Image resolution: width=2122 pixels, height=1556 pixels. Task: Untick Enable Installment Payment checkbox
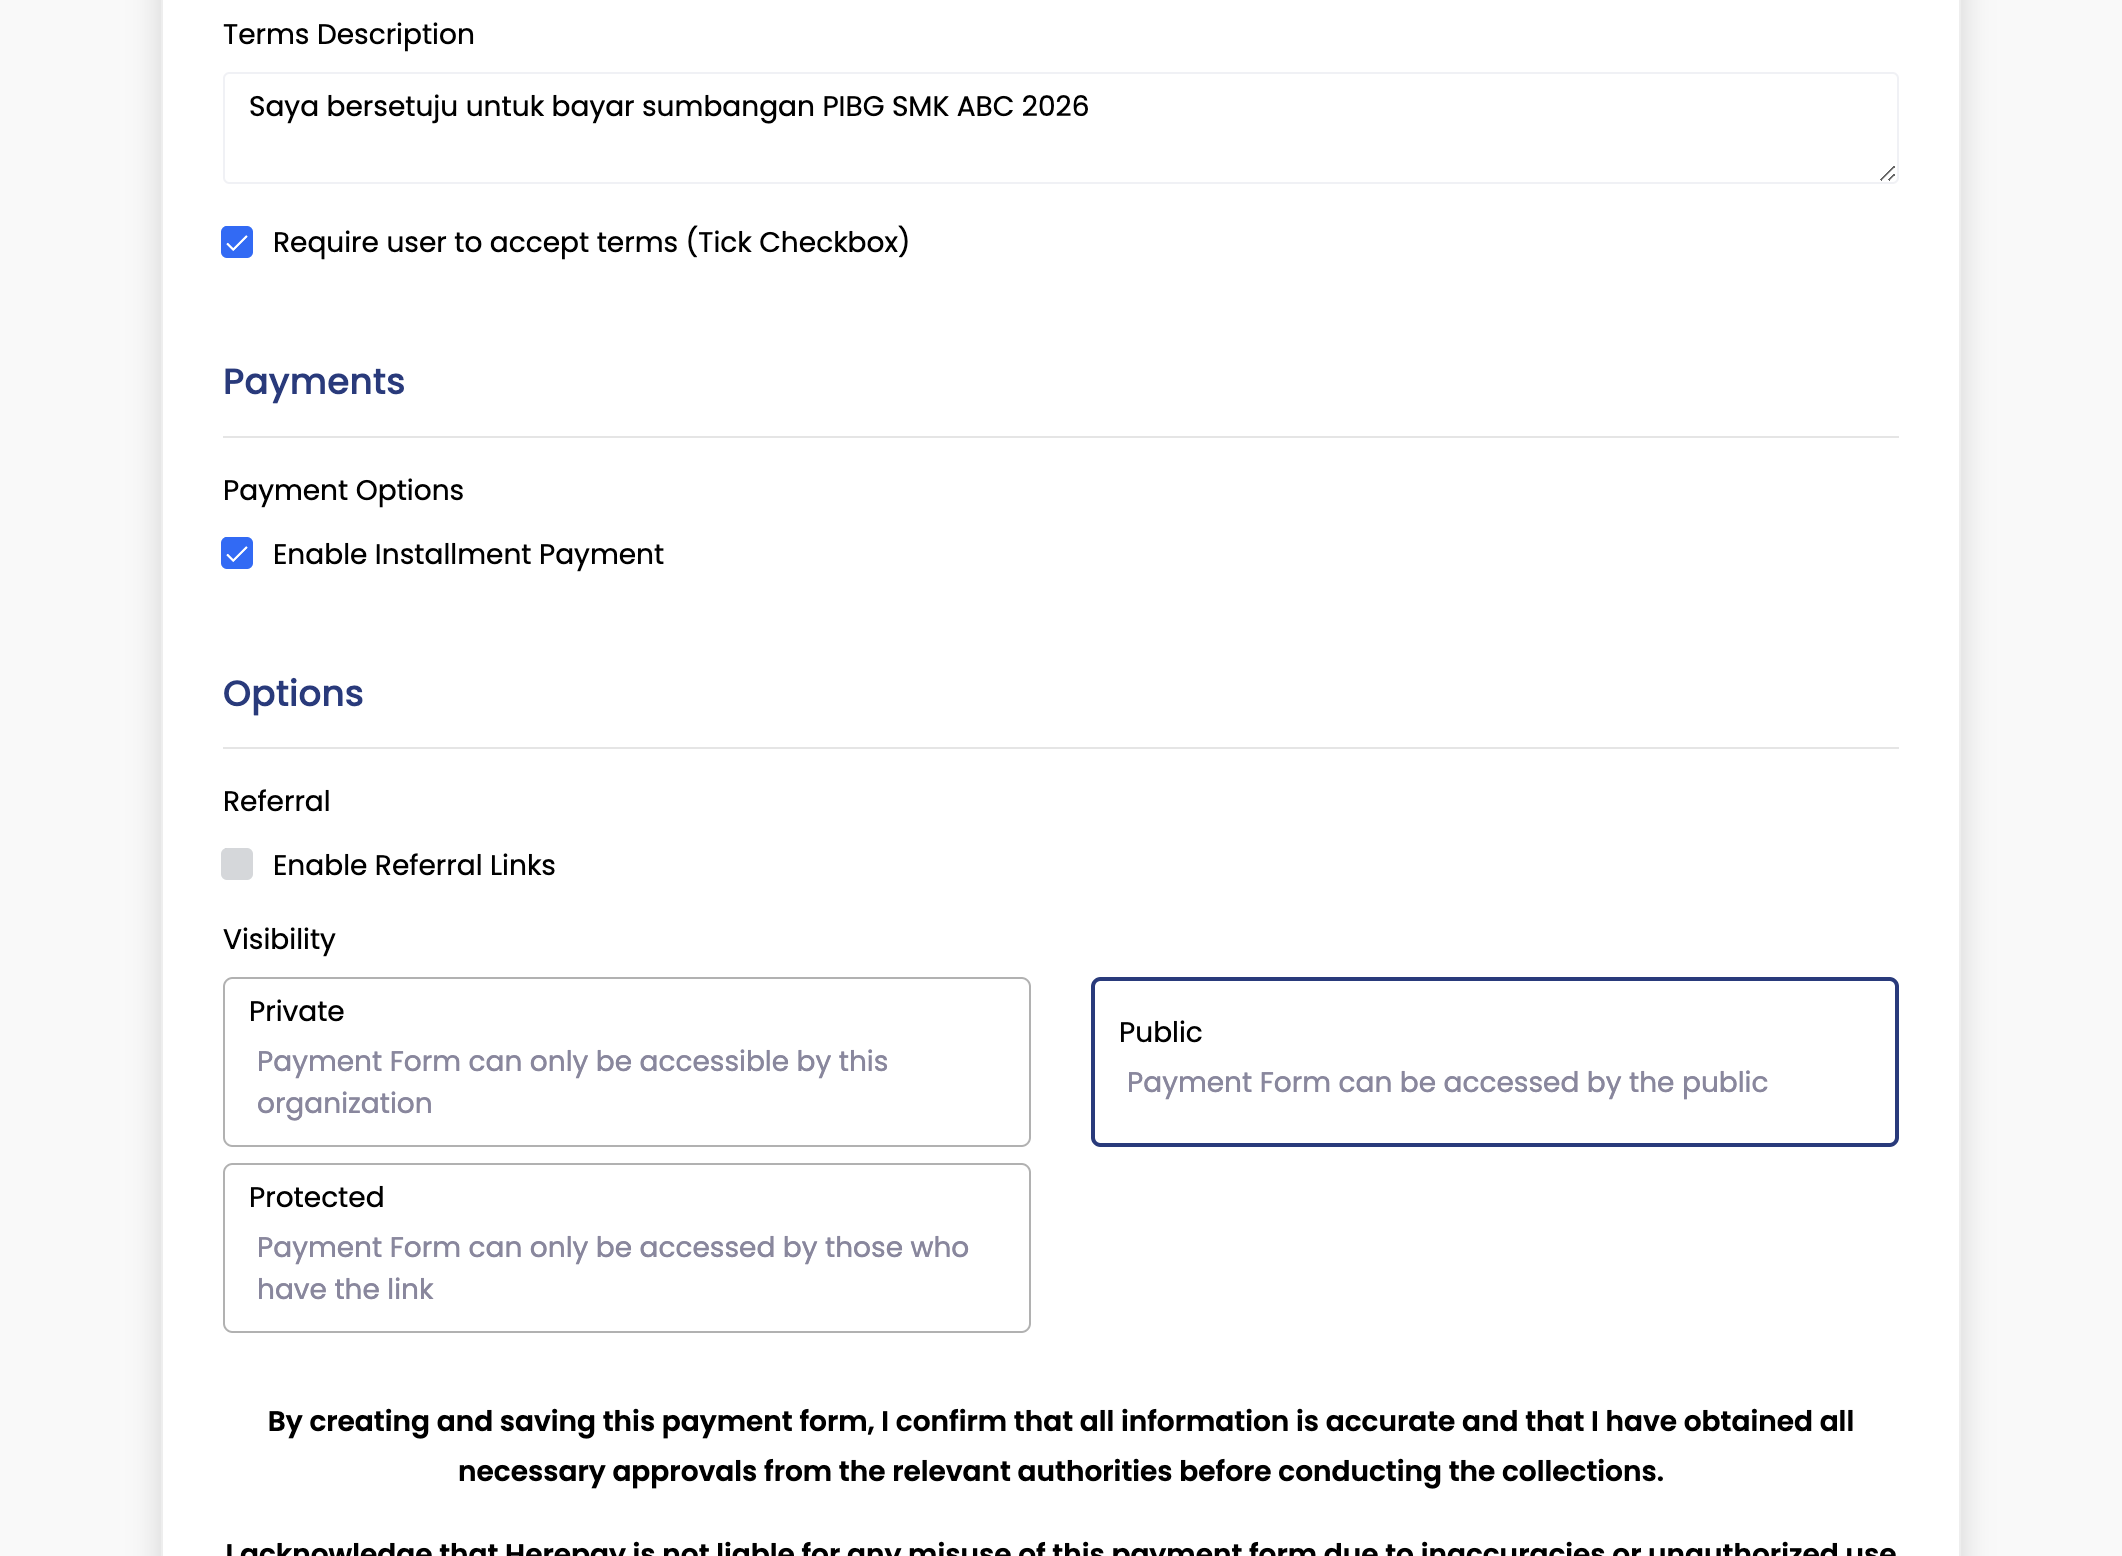[x=237, y=554]
